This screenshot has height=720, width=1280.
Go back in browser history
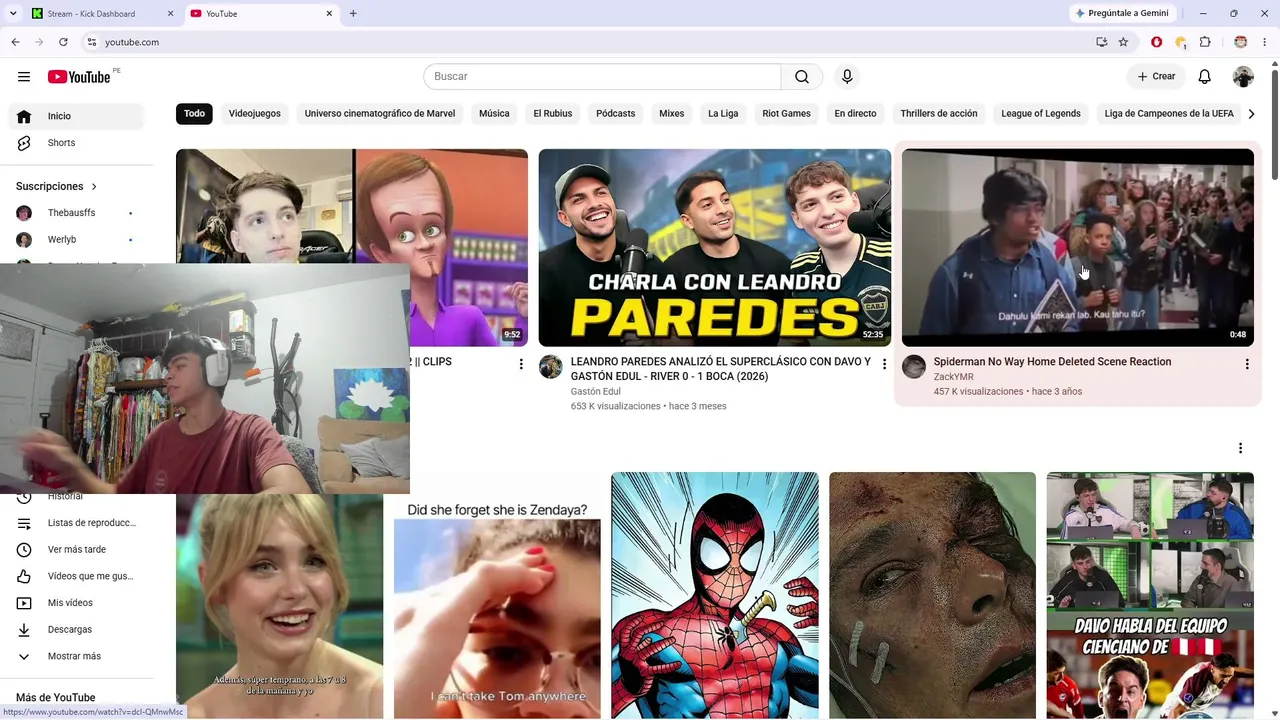[x=15, y=42]
